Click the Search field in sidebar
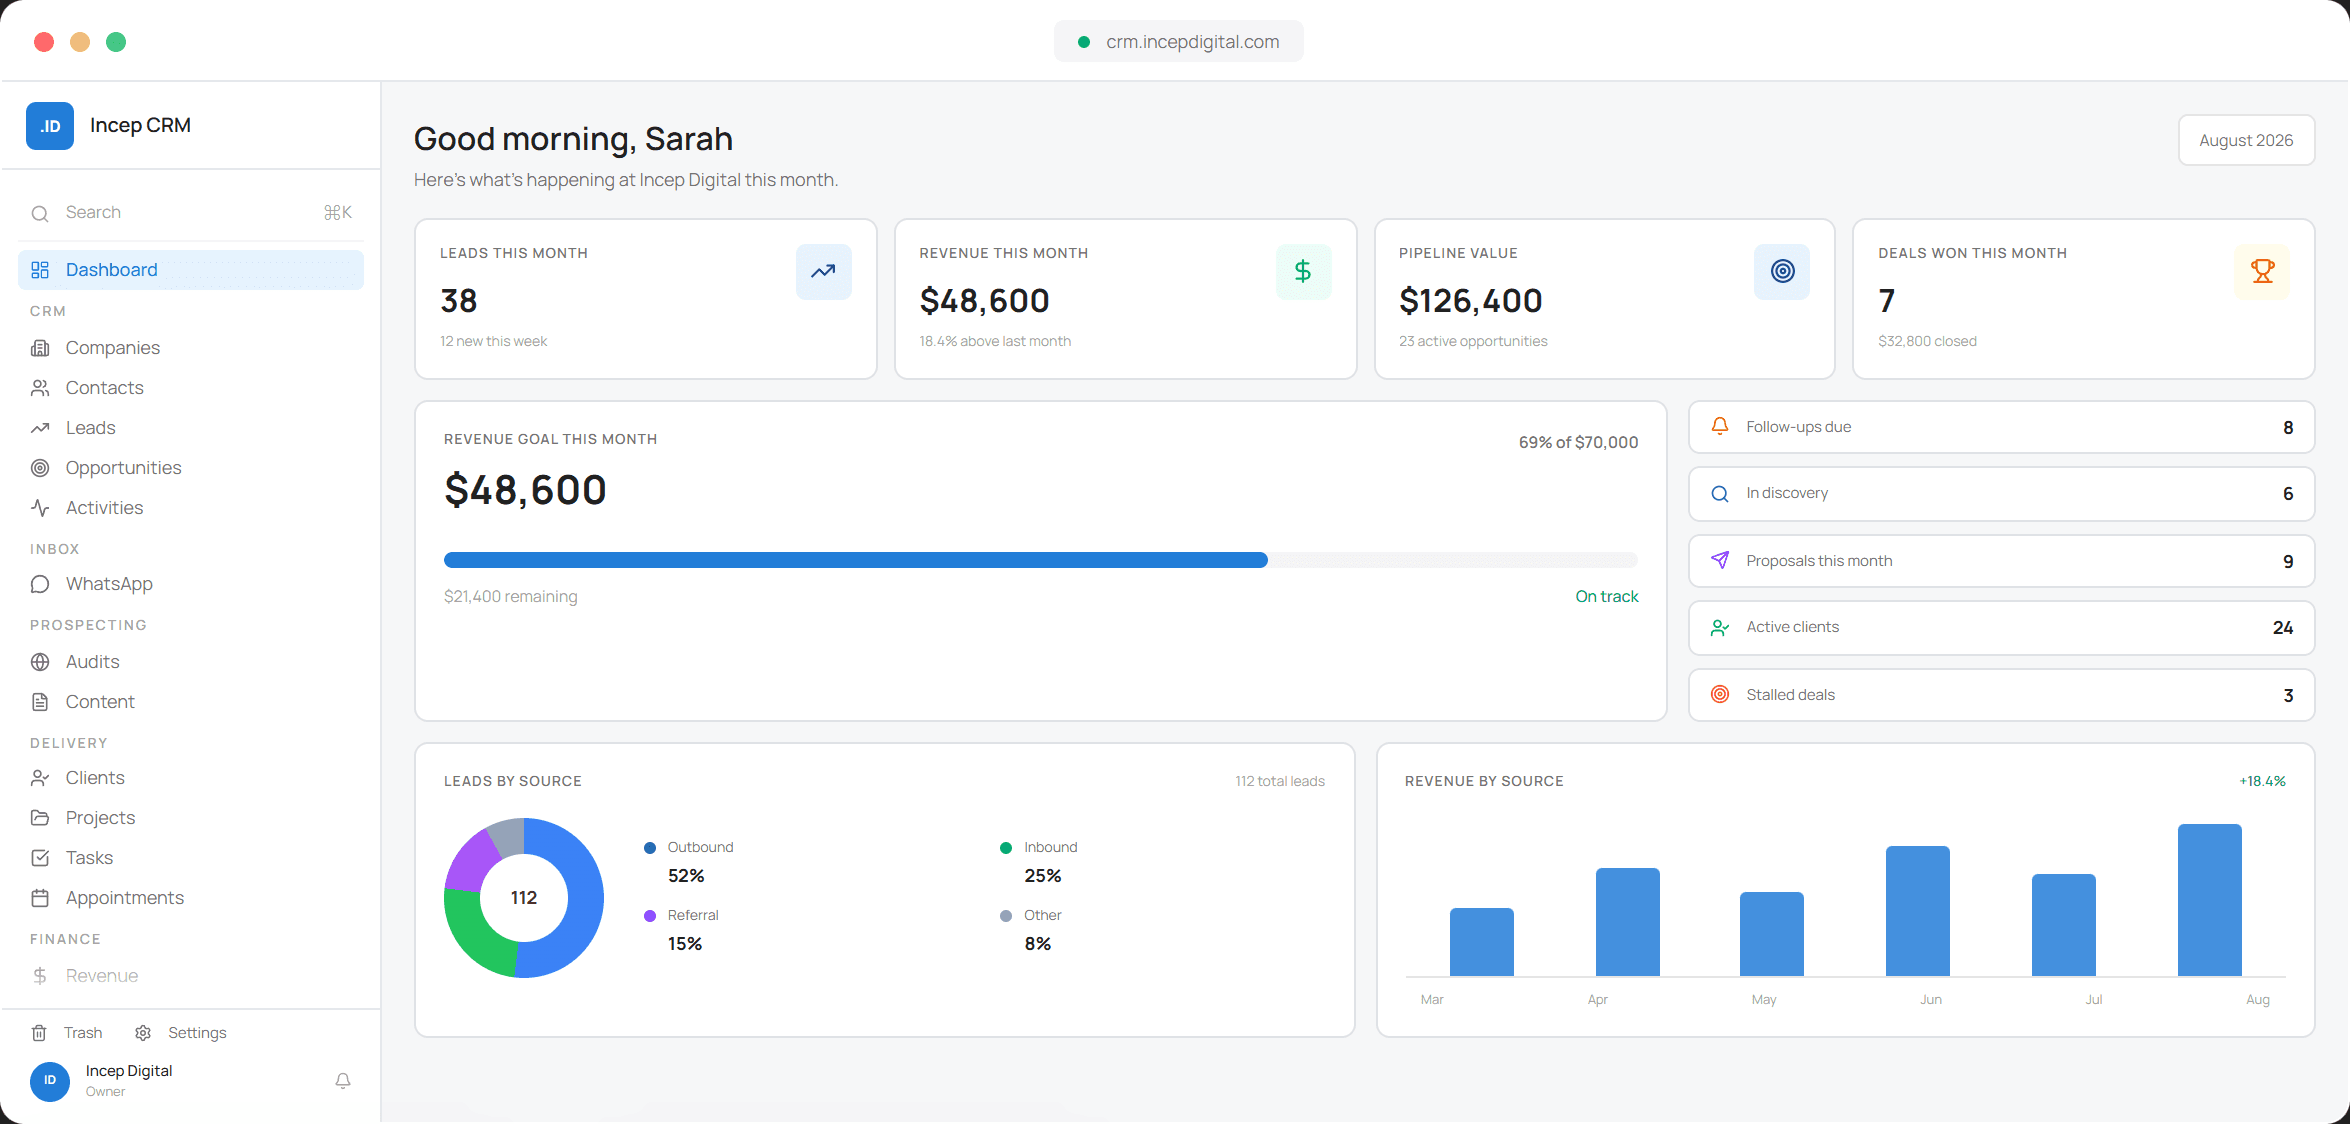This screenshot has width=2350, height=1124. pos(191,213)
